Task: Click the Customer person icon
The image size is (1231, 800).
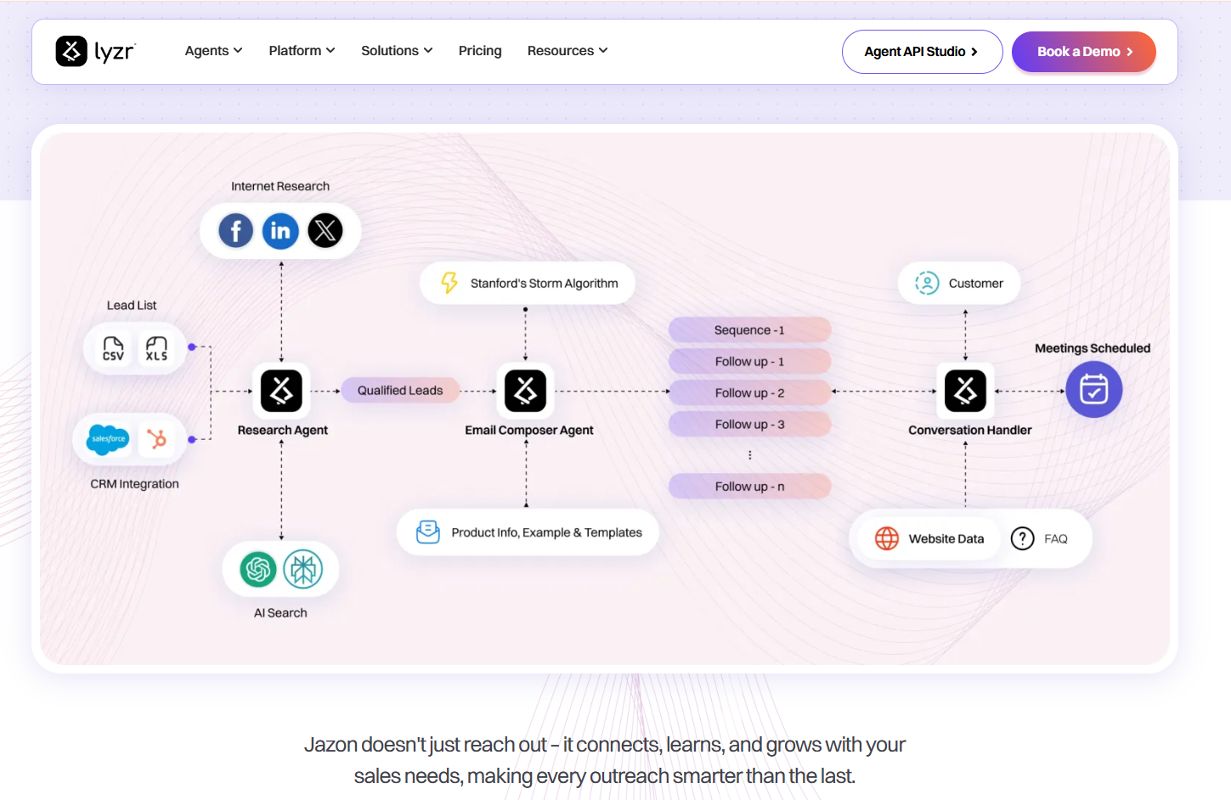Action: (927, 283)
